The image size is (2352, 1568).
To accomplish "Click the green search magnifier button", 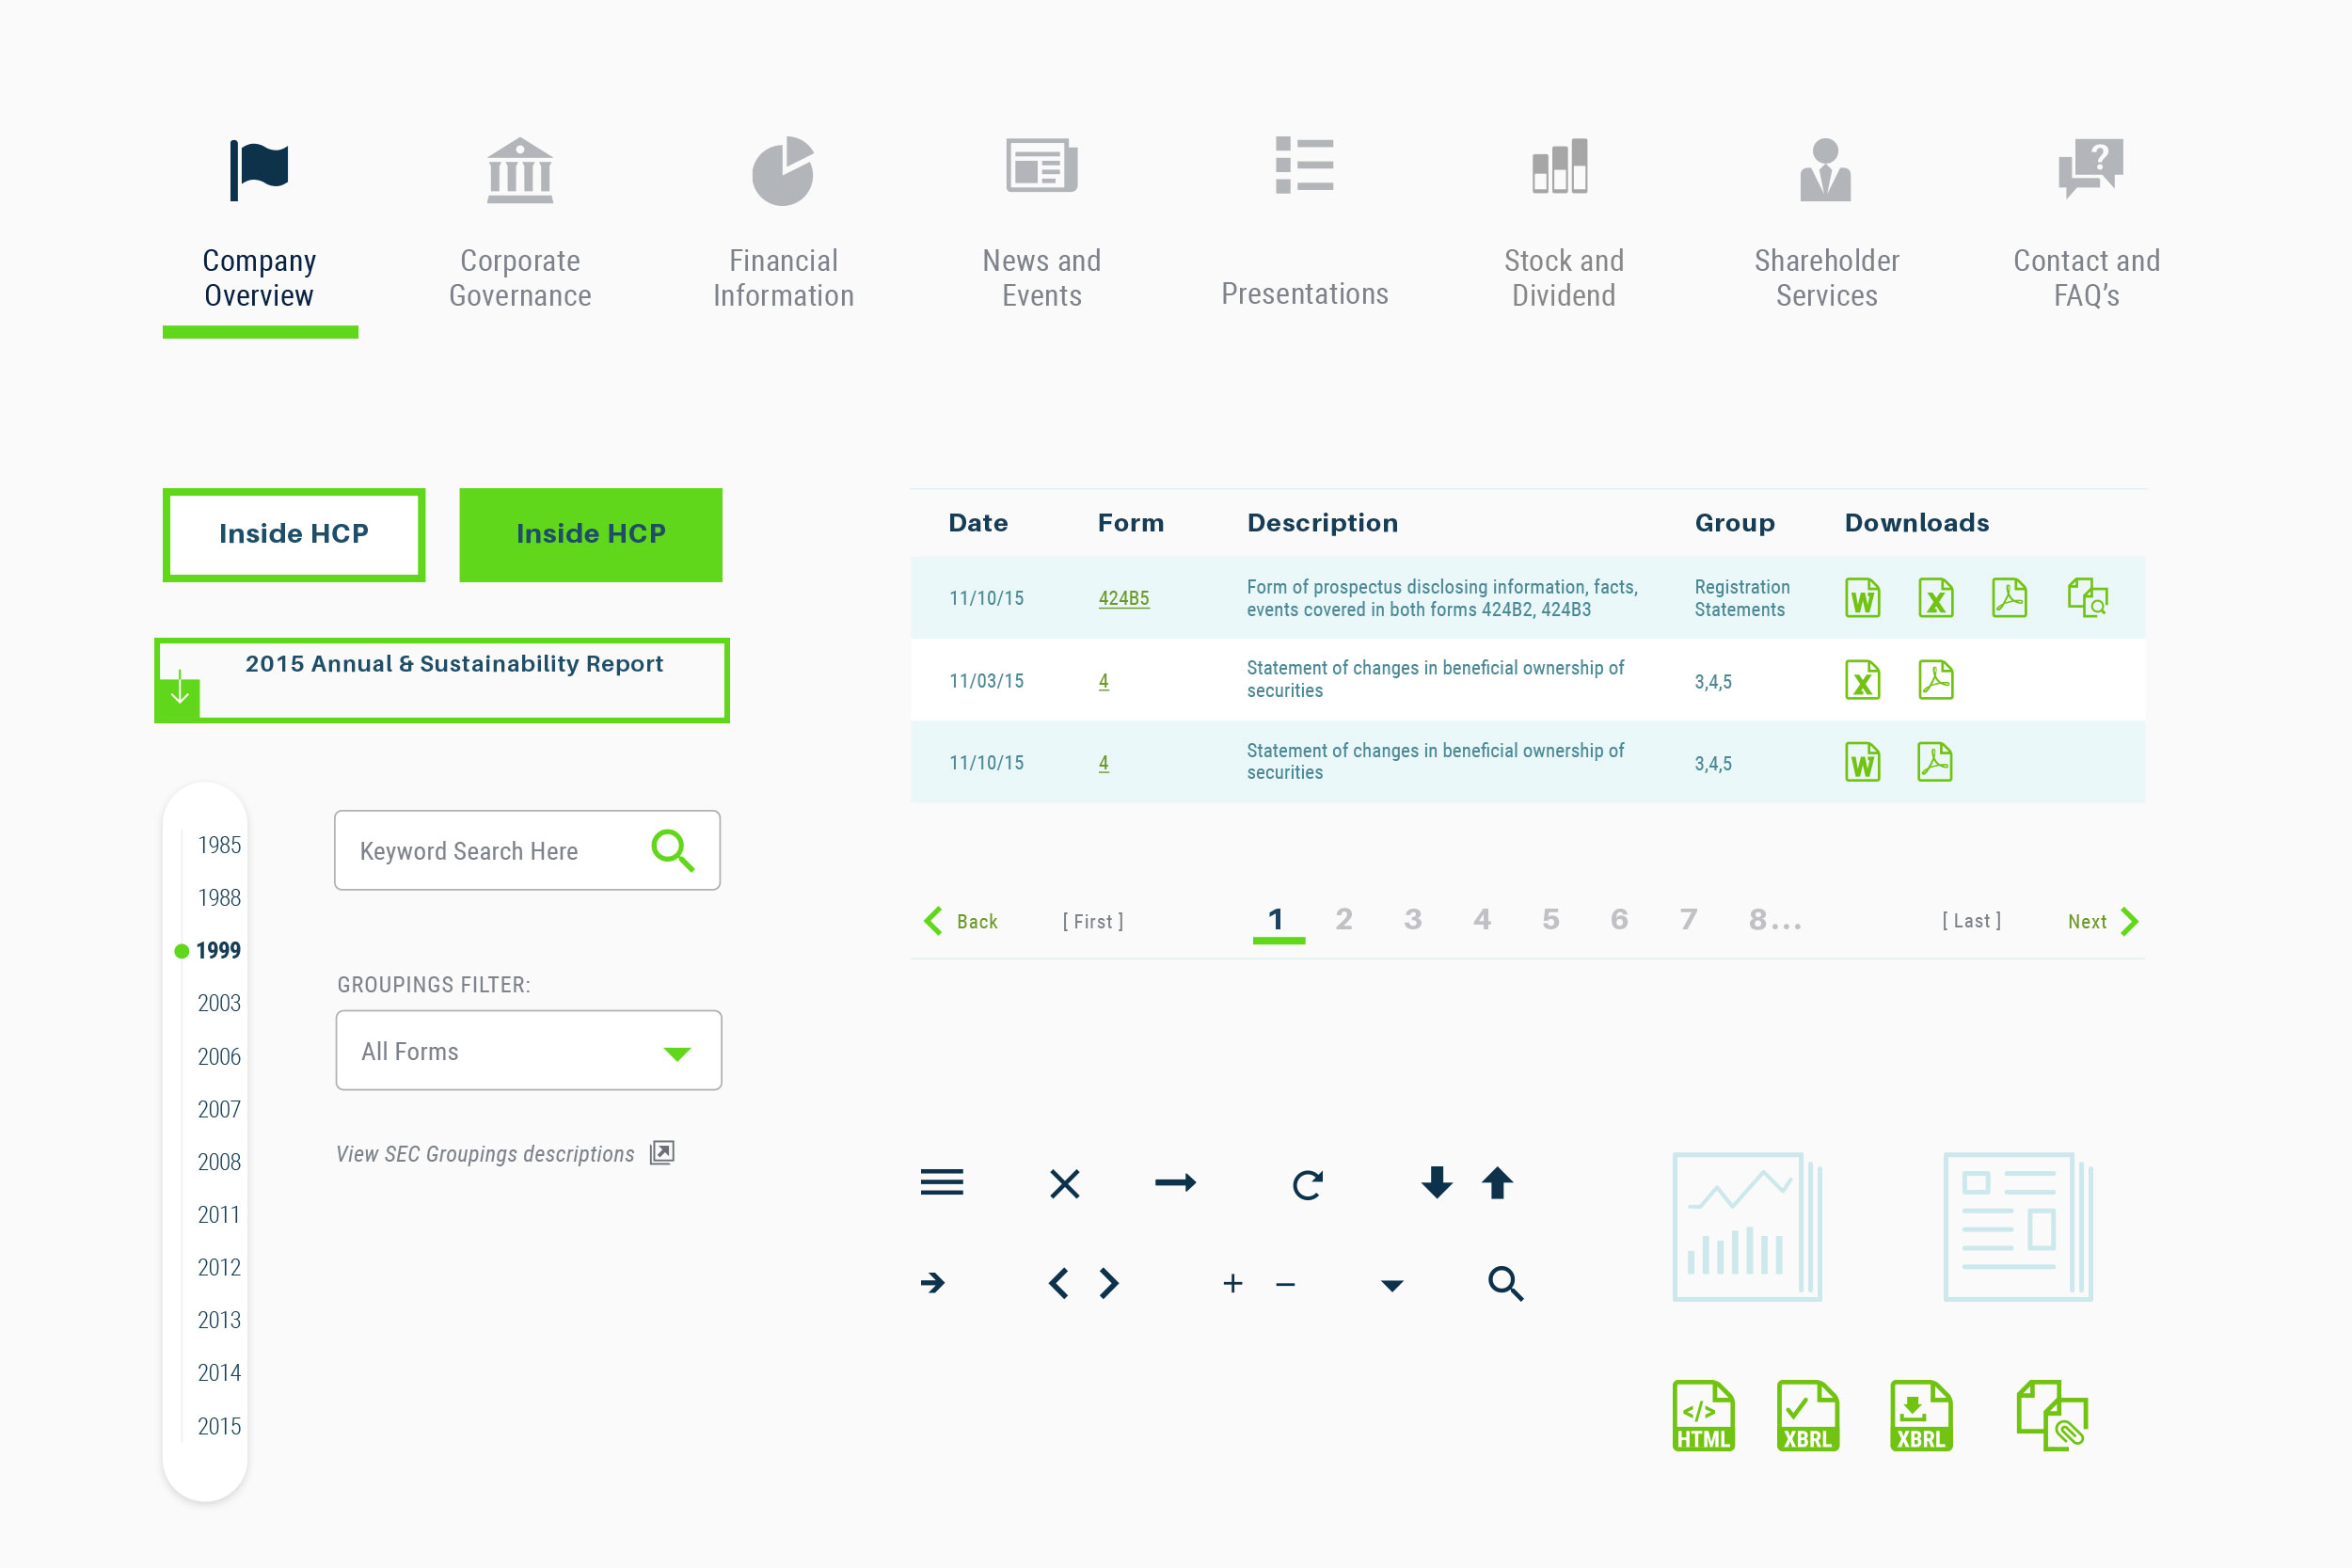I will coord(673,851).
